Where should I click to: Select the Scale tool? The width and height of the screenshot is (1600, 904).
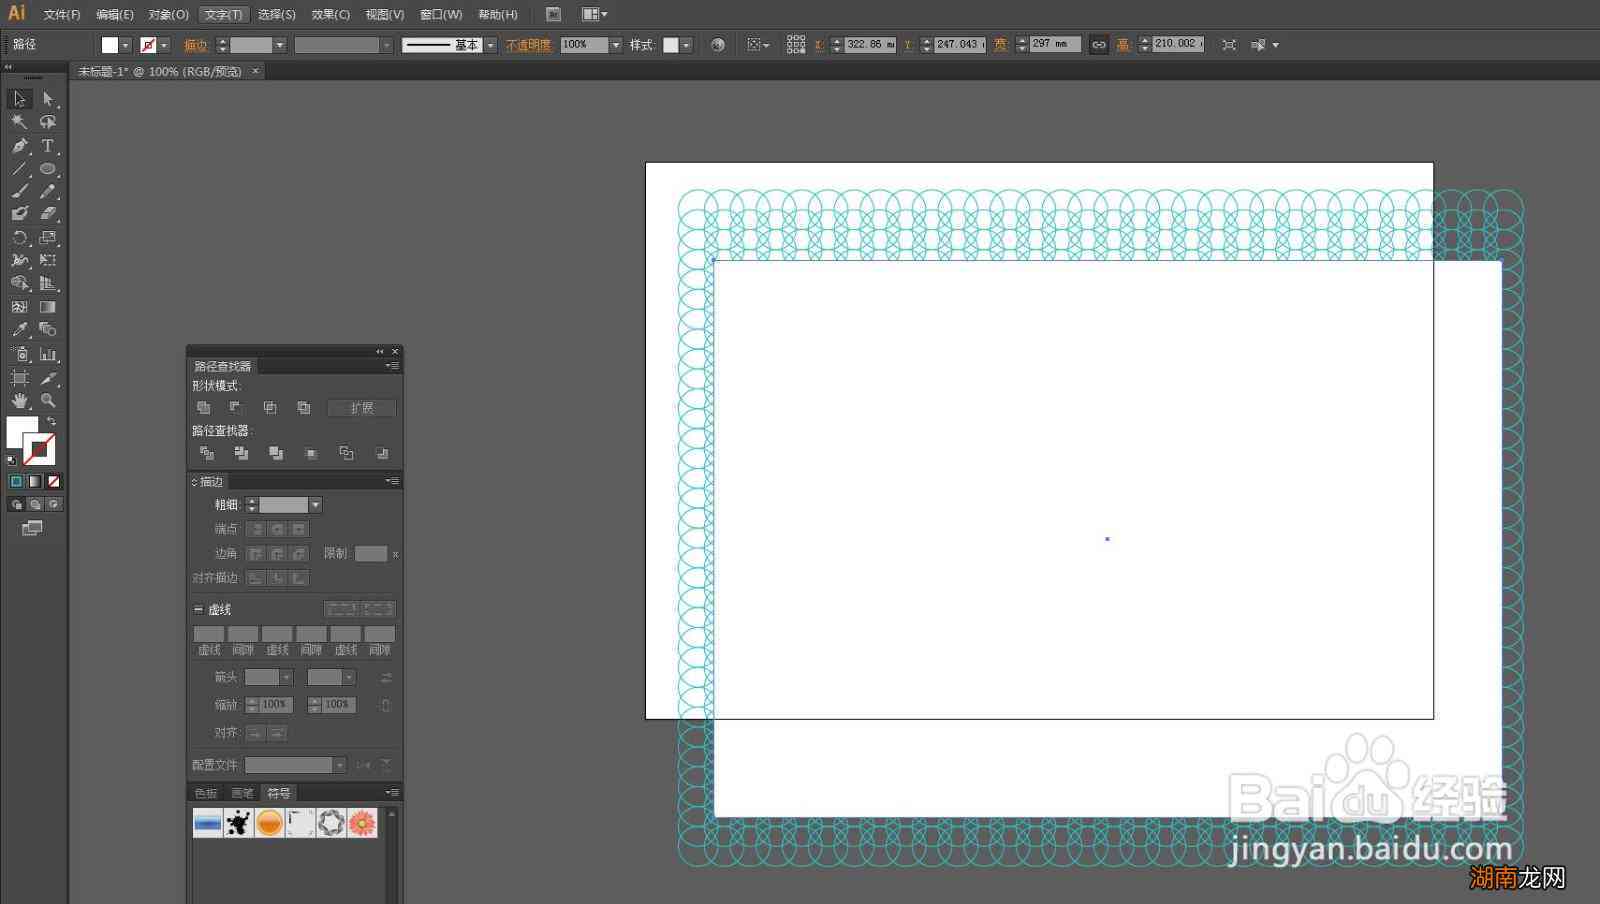point(47,238)
